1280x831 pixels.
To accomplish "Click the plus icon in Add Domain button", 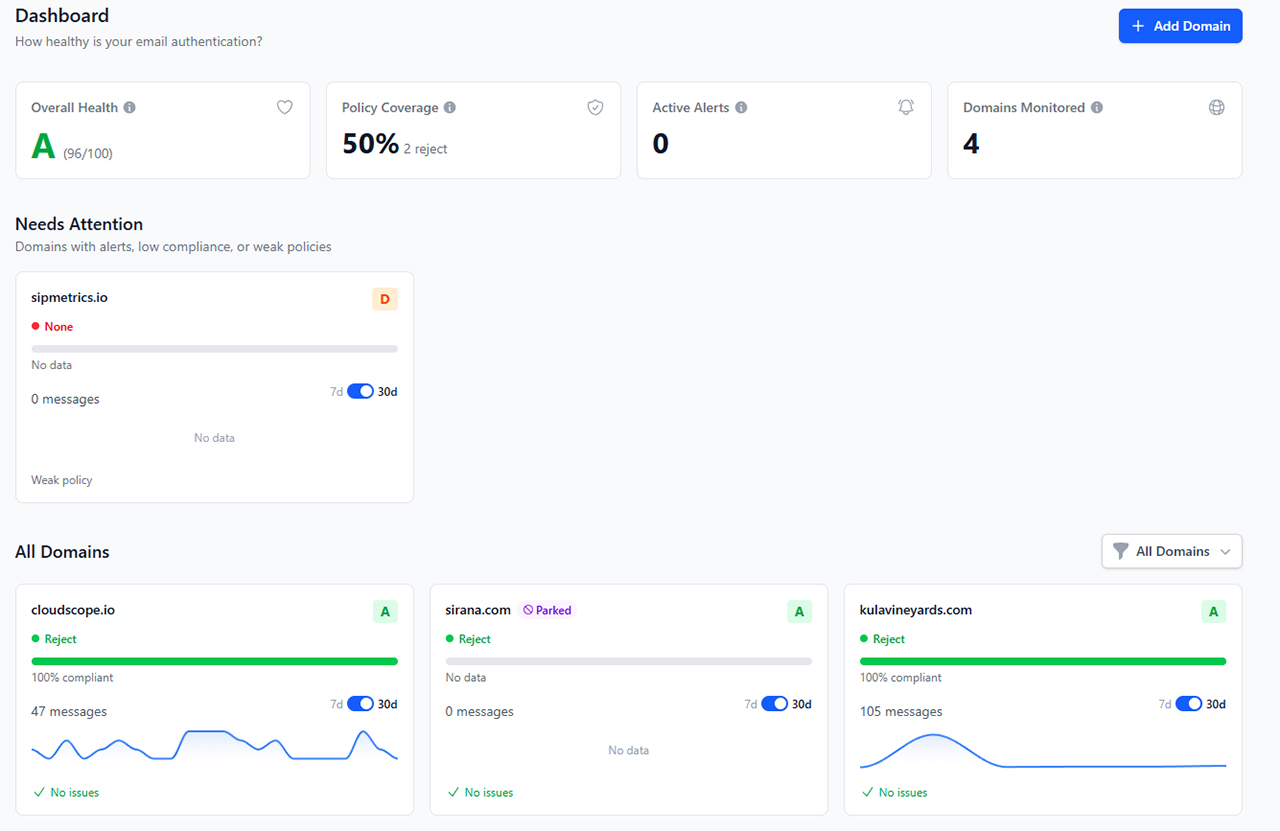I will coord(1138,26).
